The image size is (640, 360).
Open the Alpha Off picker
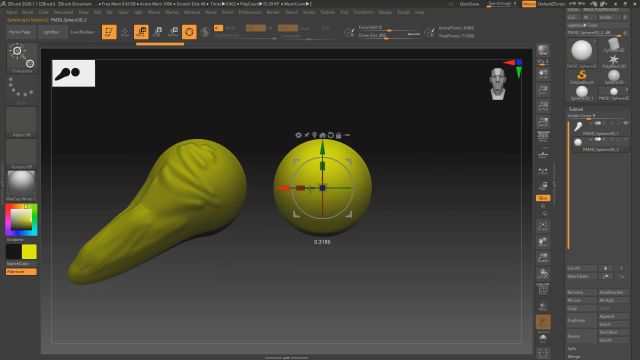(x=21, y=122)
